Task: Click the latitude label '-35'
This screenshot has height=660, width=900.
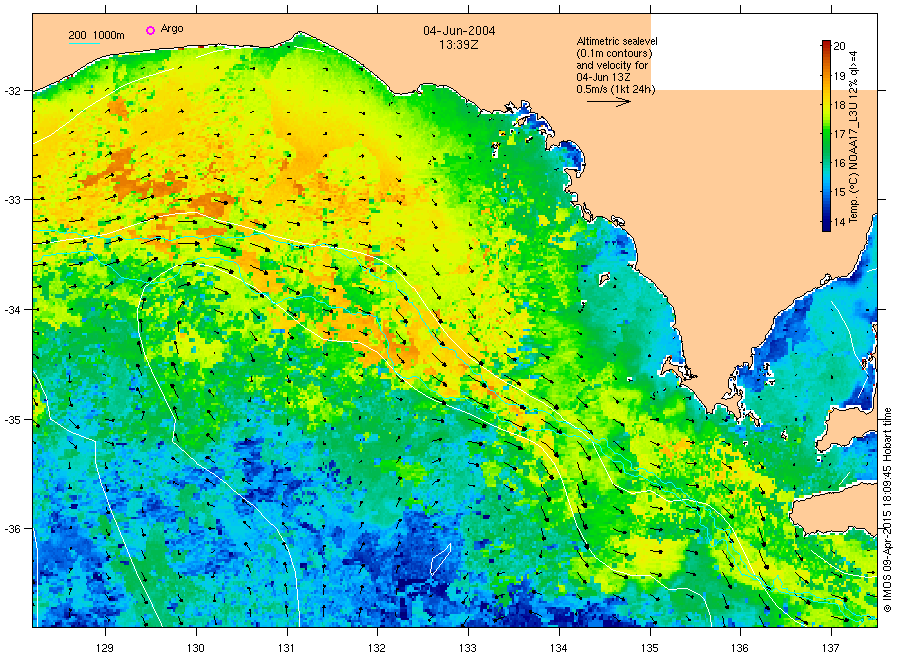Action: (13, 420)
